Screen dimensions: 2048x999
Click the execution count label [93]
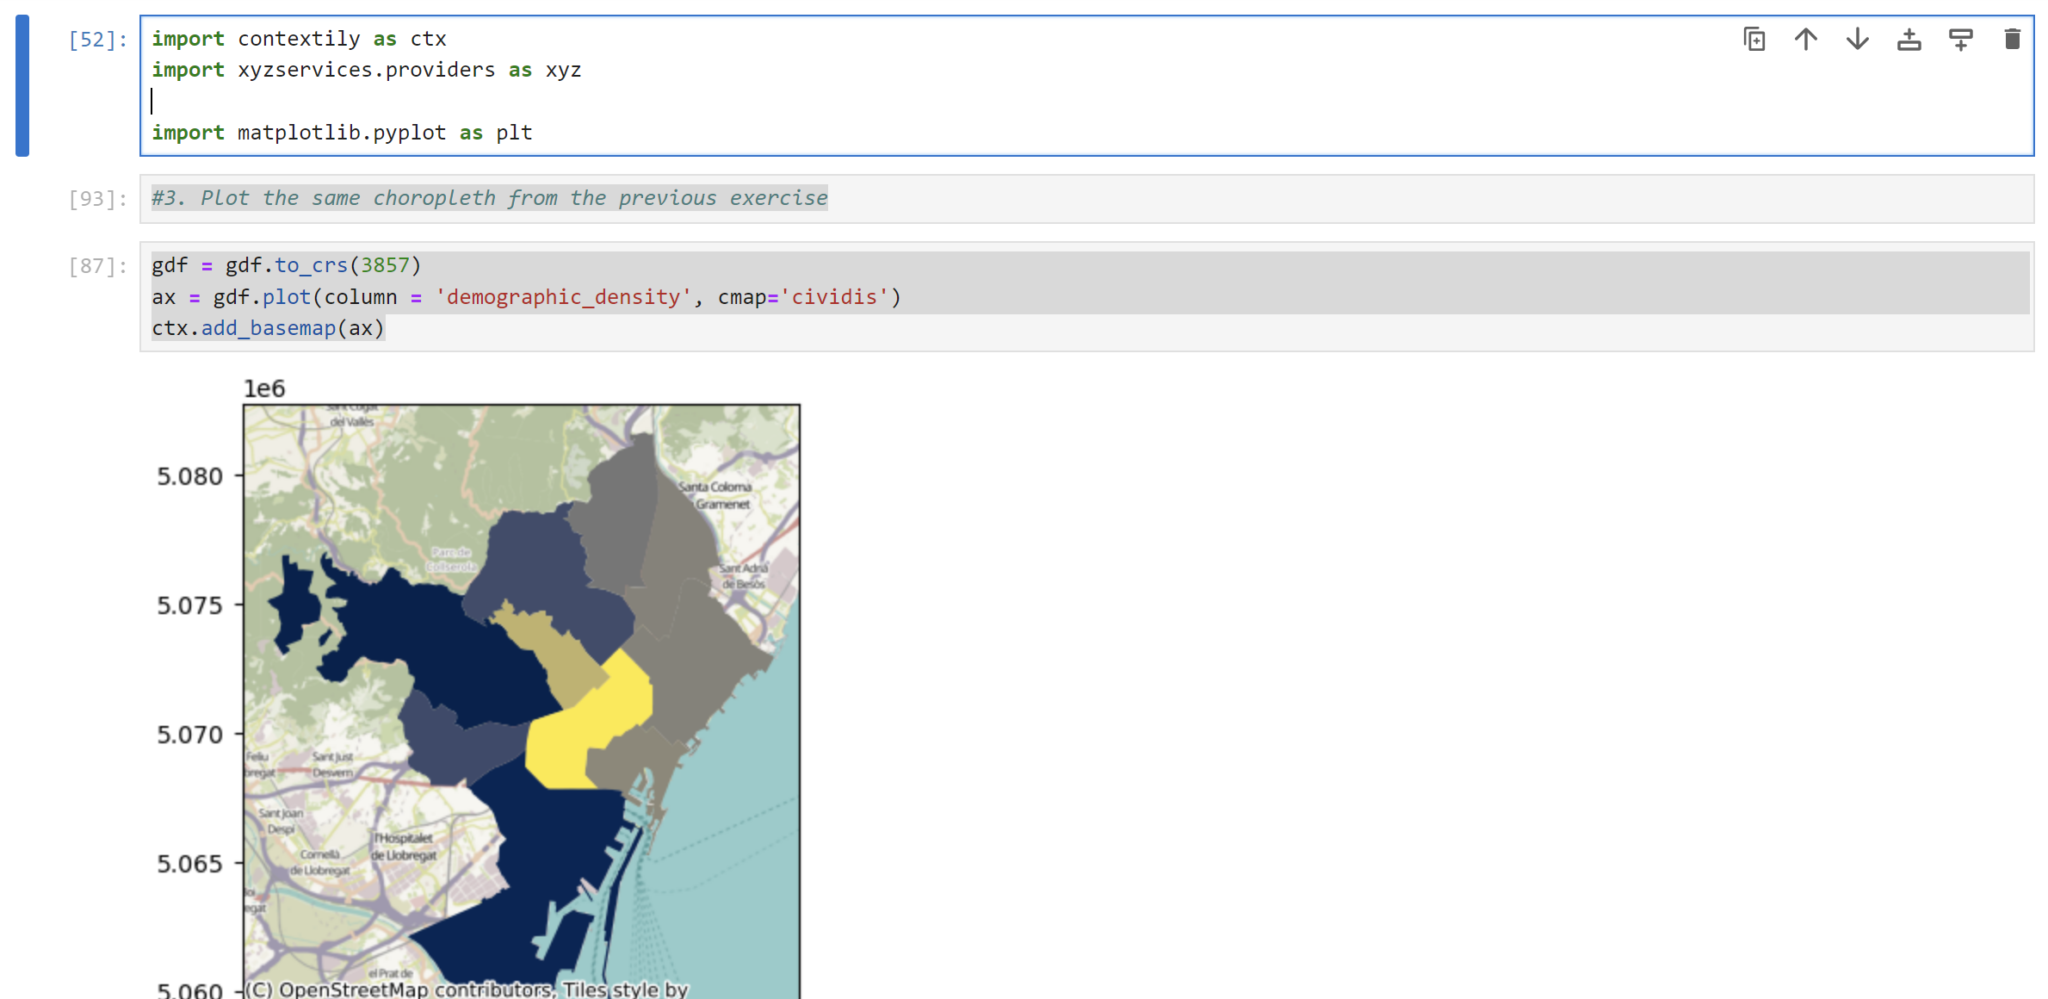pyautogui.click(x=95, y=198)
